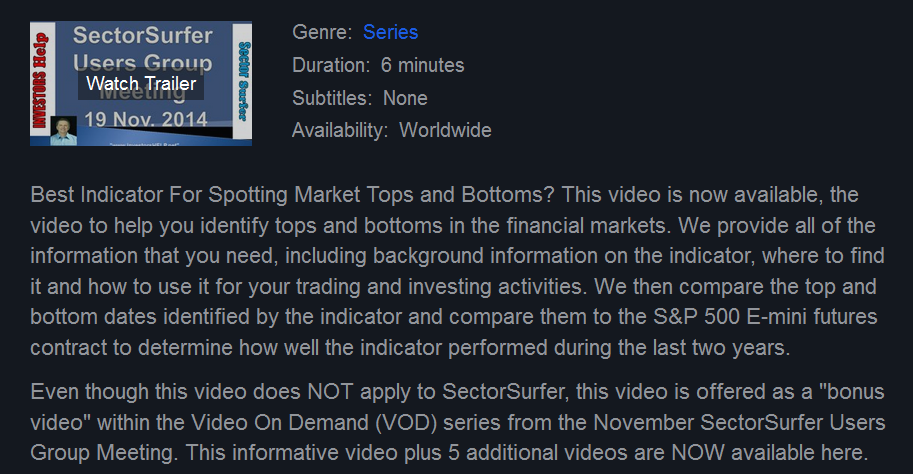This screenshot has width=913, height=474.
Task: Click the Video On Demand (VOD) text
Action: coord(314,423)
